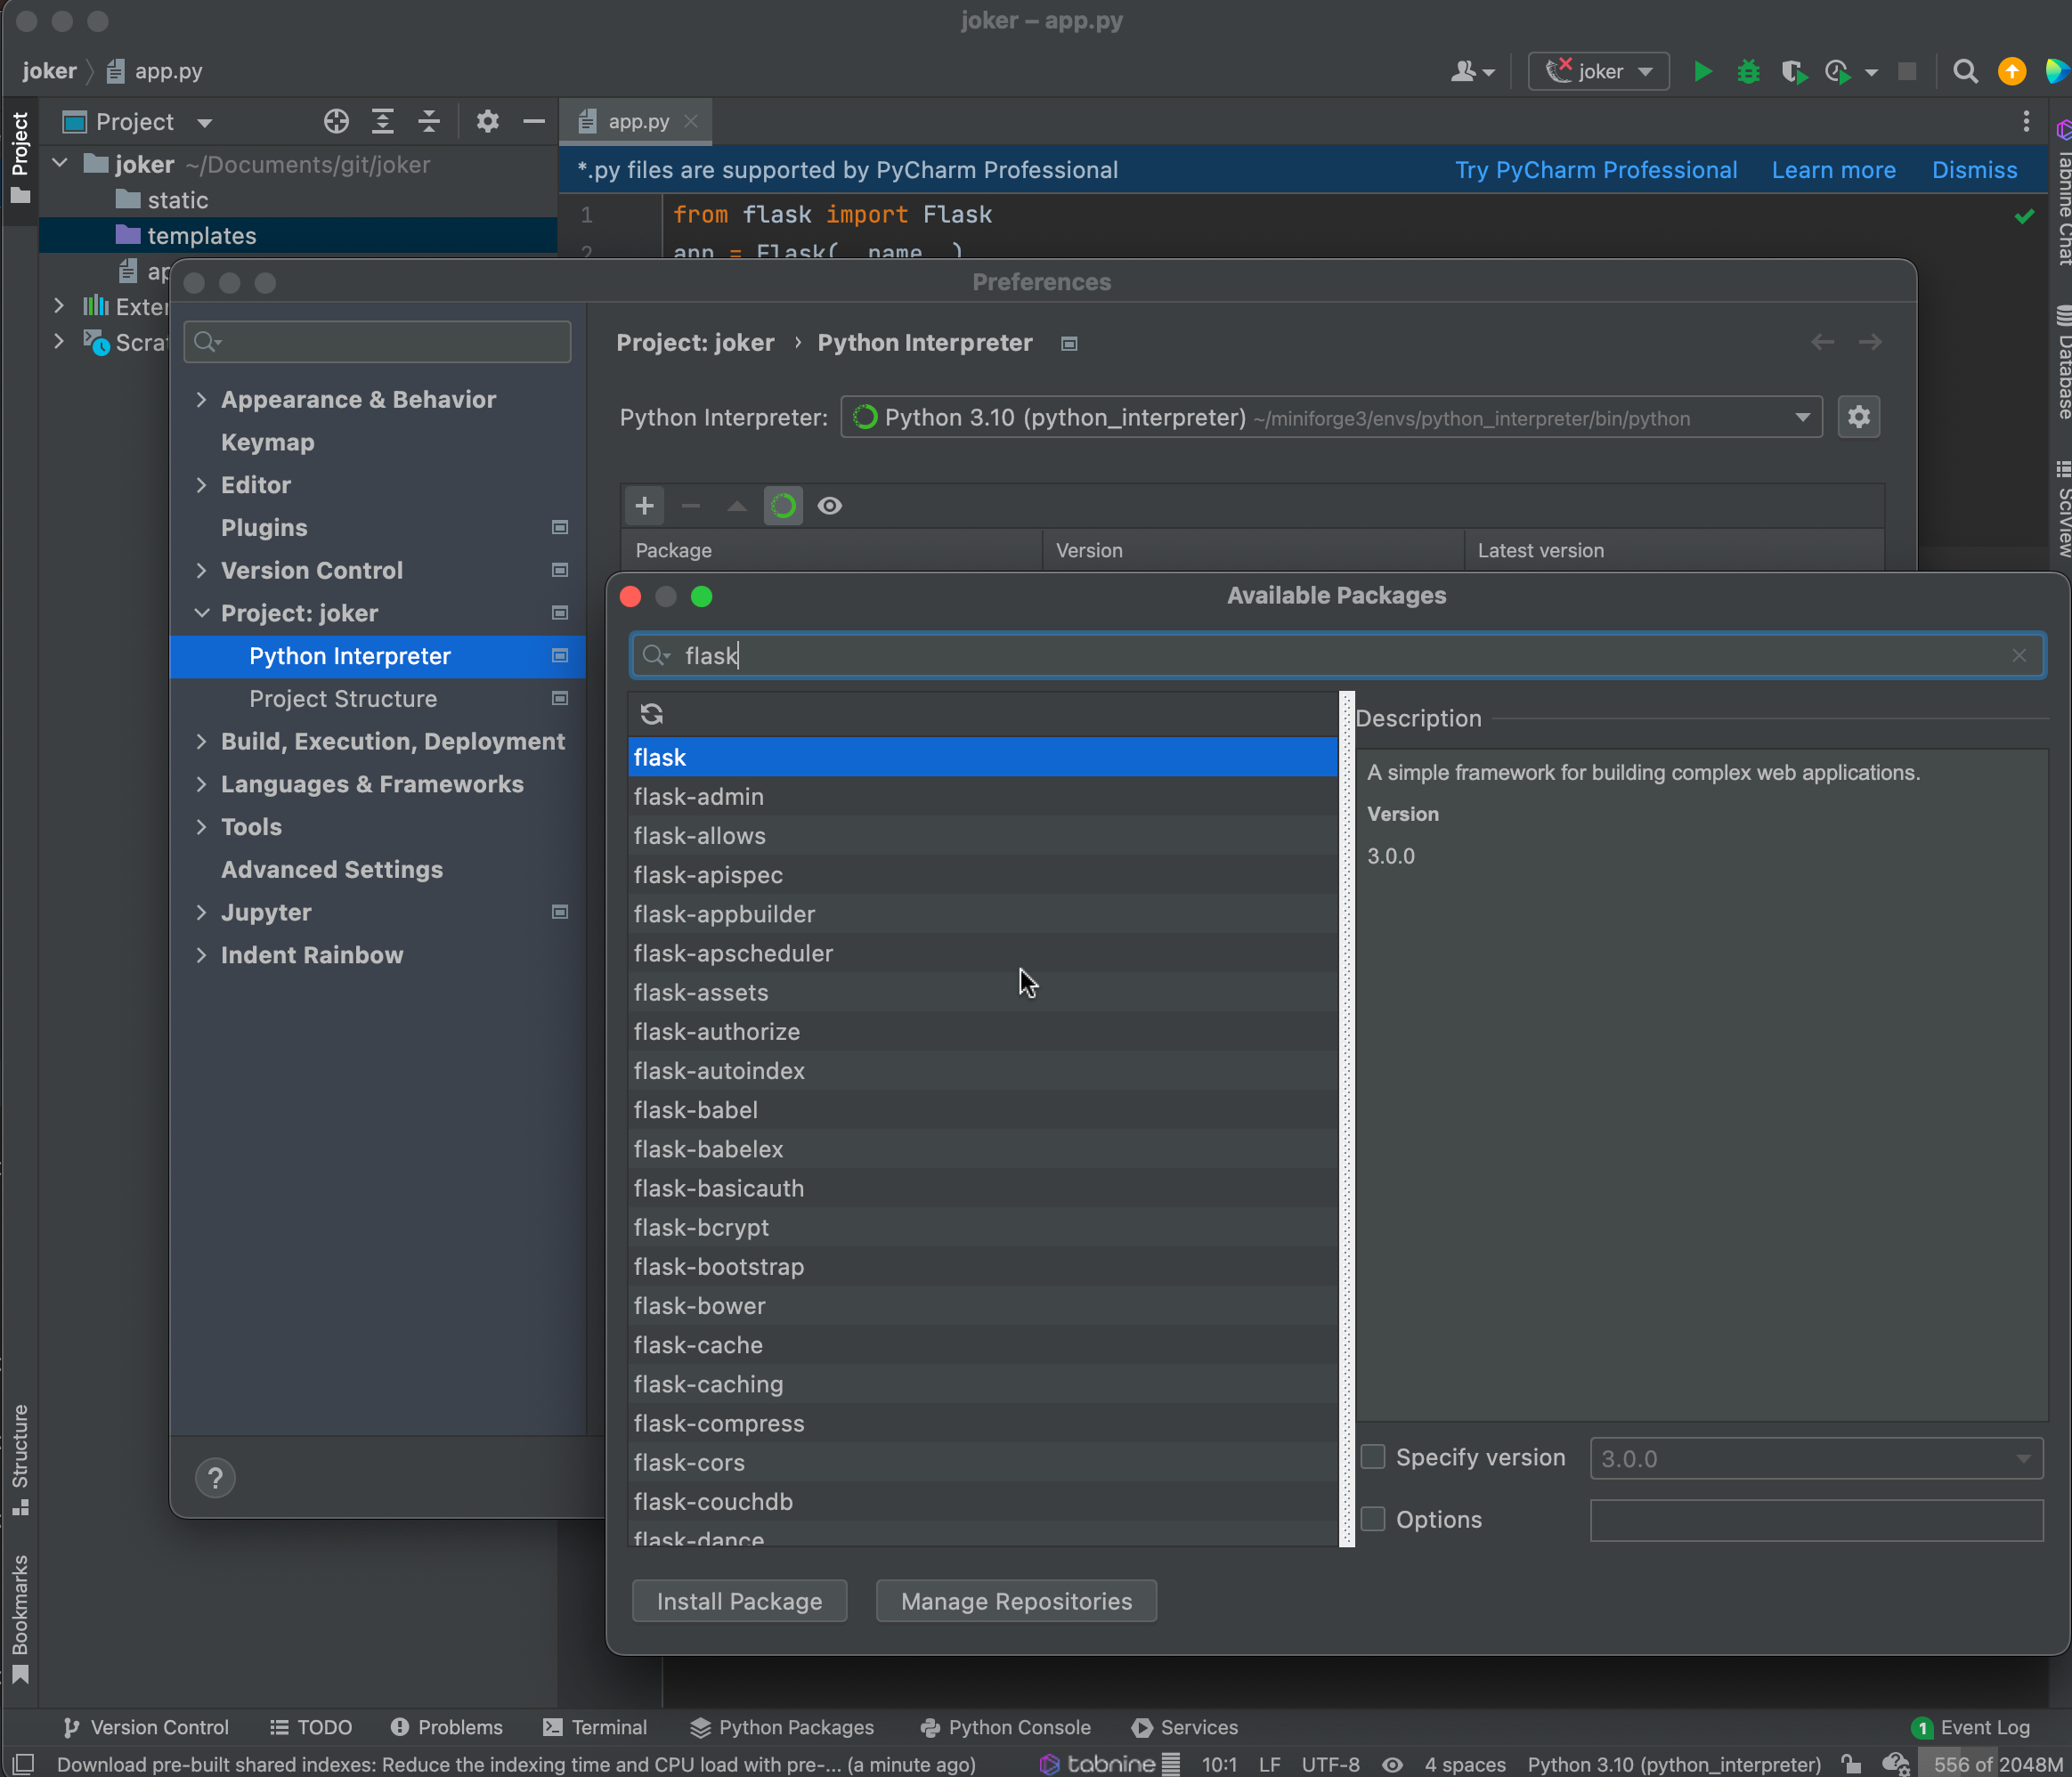This screenshot has width=2072, height=1777.
Task: Click the Python Interpreter menu item
Action: (349, 655)
